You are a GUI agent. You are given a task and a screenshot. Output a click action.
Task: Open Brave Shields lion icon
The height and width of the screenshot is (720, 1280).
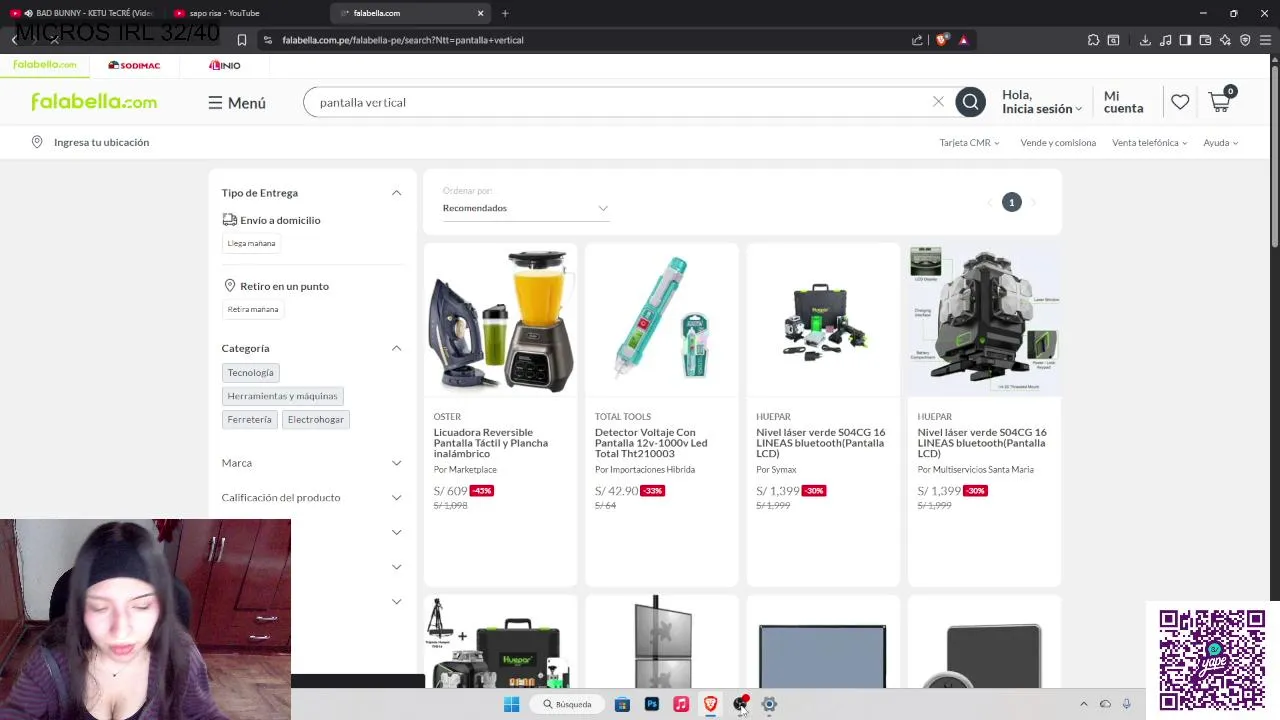click(x=941, y=40)
